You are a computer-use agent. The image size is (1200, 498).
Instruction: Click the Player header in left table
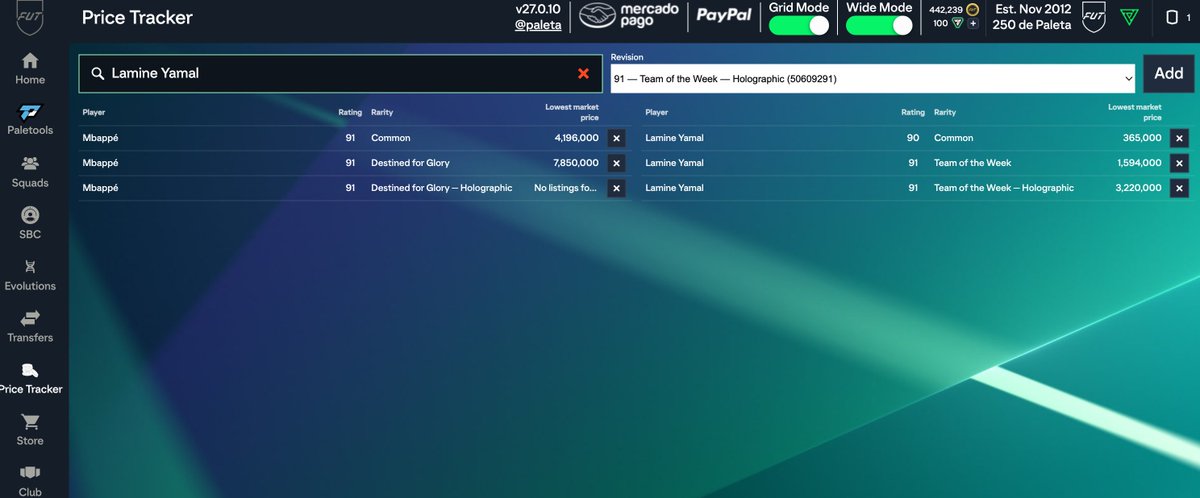[x=94, y=113]
